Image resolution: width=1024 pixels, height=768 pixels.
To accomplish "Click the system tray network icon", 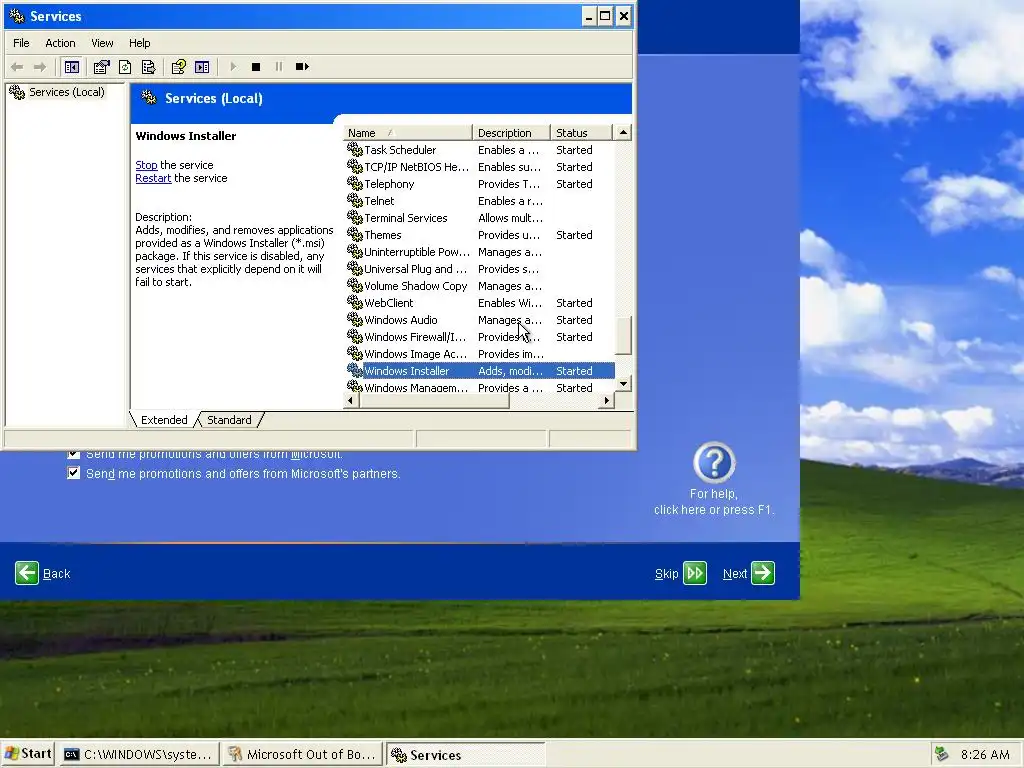I will coord(941,754).
